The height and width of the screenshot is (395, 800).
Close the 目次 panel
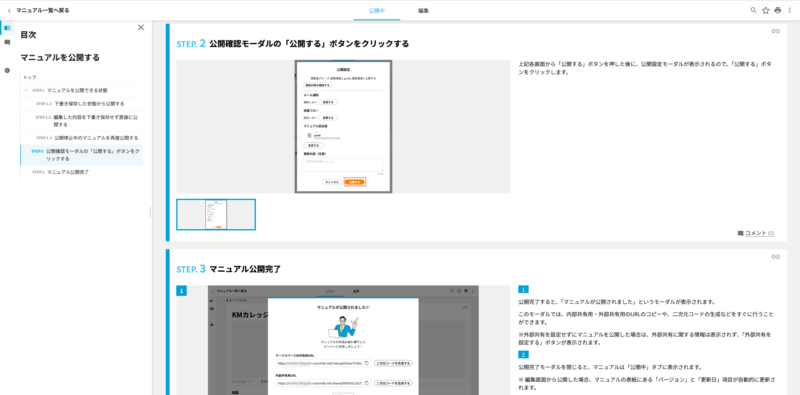coord(141,28)
